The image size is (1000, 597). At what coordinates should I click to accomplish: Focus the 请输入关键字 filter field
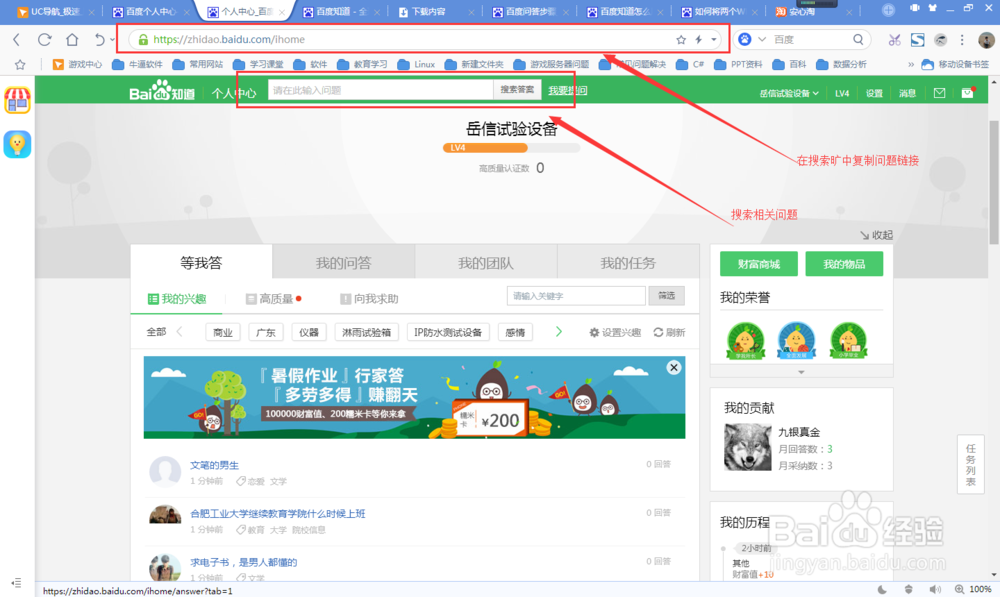(x=576, y=296)
